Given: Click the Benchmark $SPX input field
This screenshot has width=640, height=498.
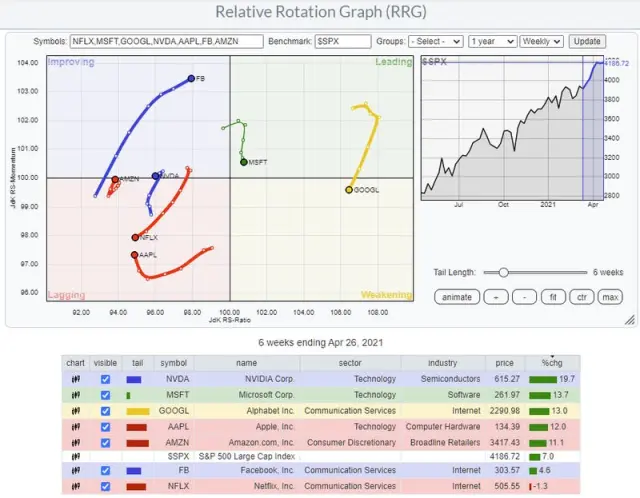Looking at the screenshot, I should 342,42.
